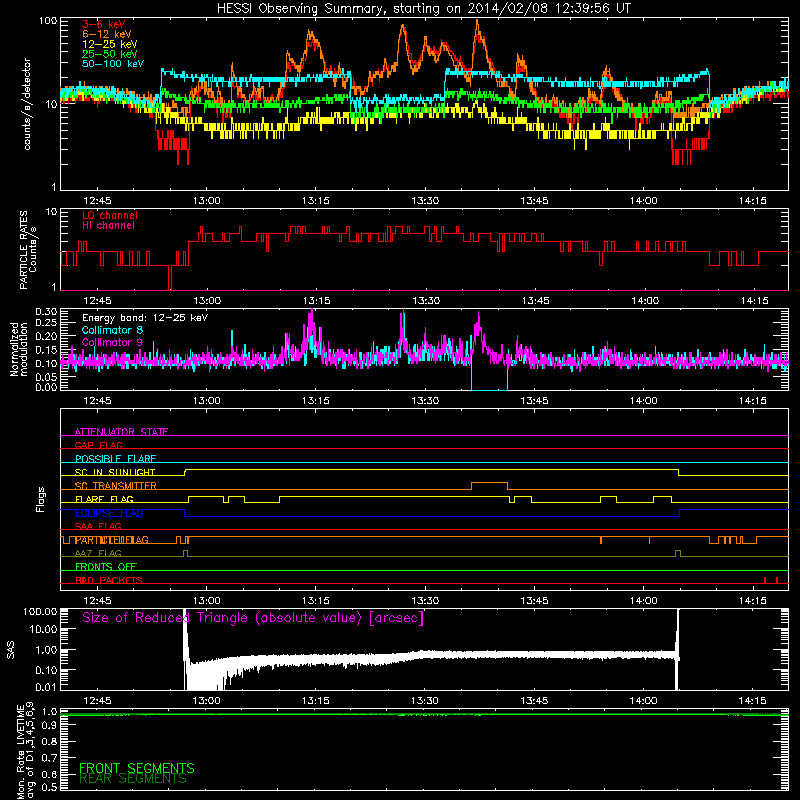
Task: Click the 0.5 tick on livetime plot
Action: click(49, 787)
